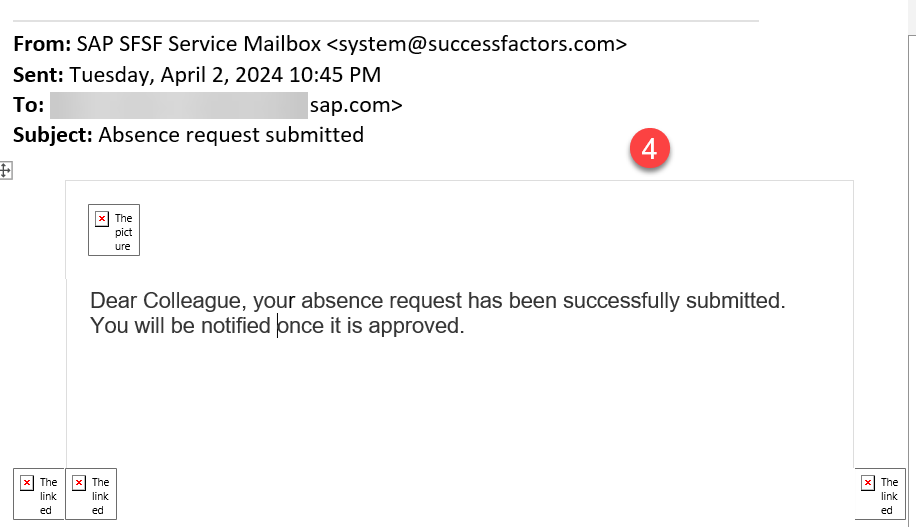Select the broken picture placeholder above the greeting
The image size is (916, 527).
[x=114, y=230]
